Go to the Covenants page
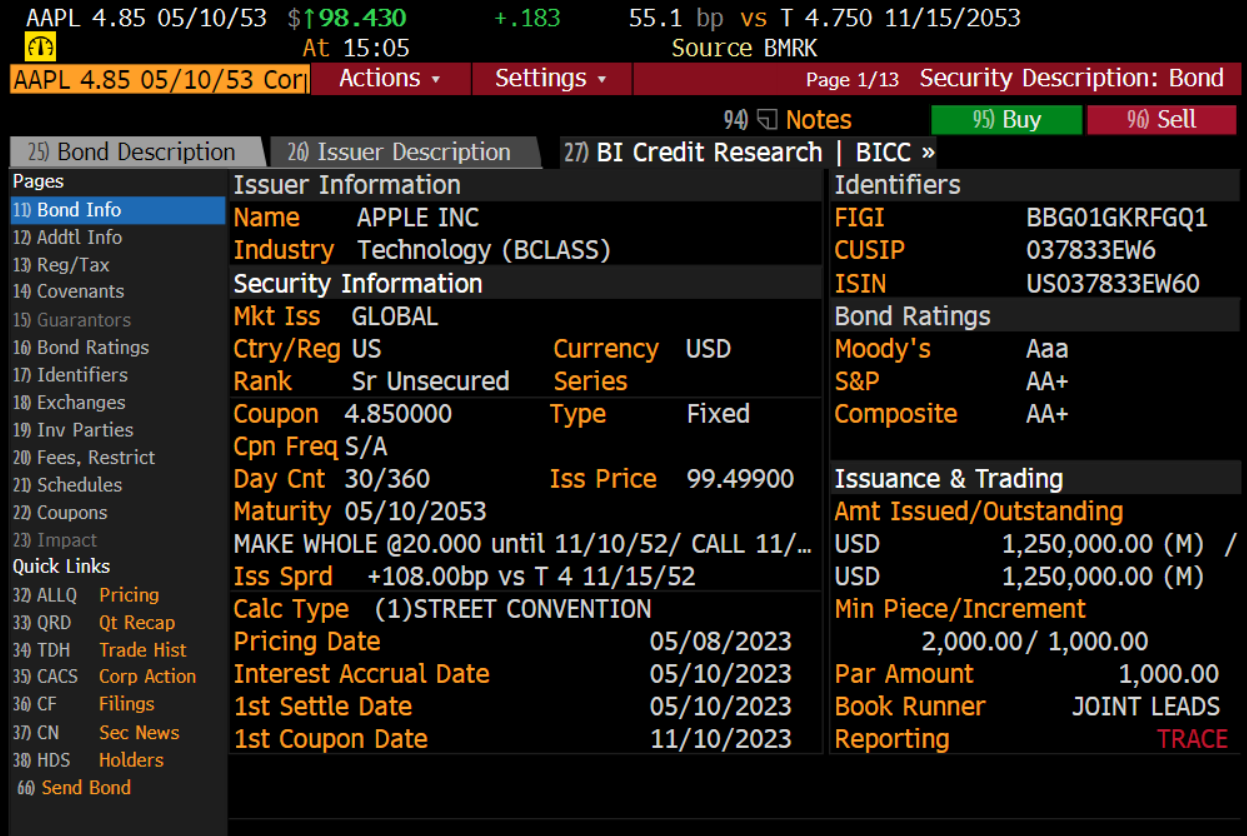Image resolution: width=1247 pixels, height=836 pixels. pos(80,292)
